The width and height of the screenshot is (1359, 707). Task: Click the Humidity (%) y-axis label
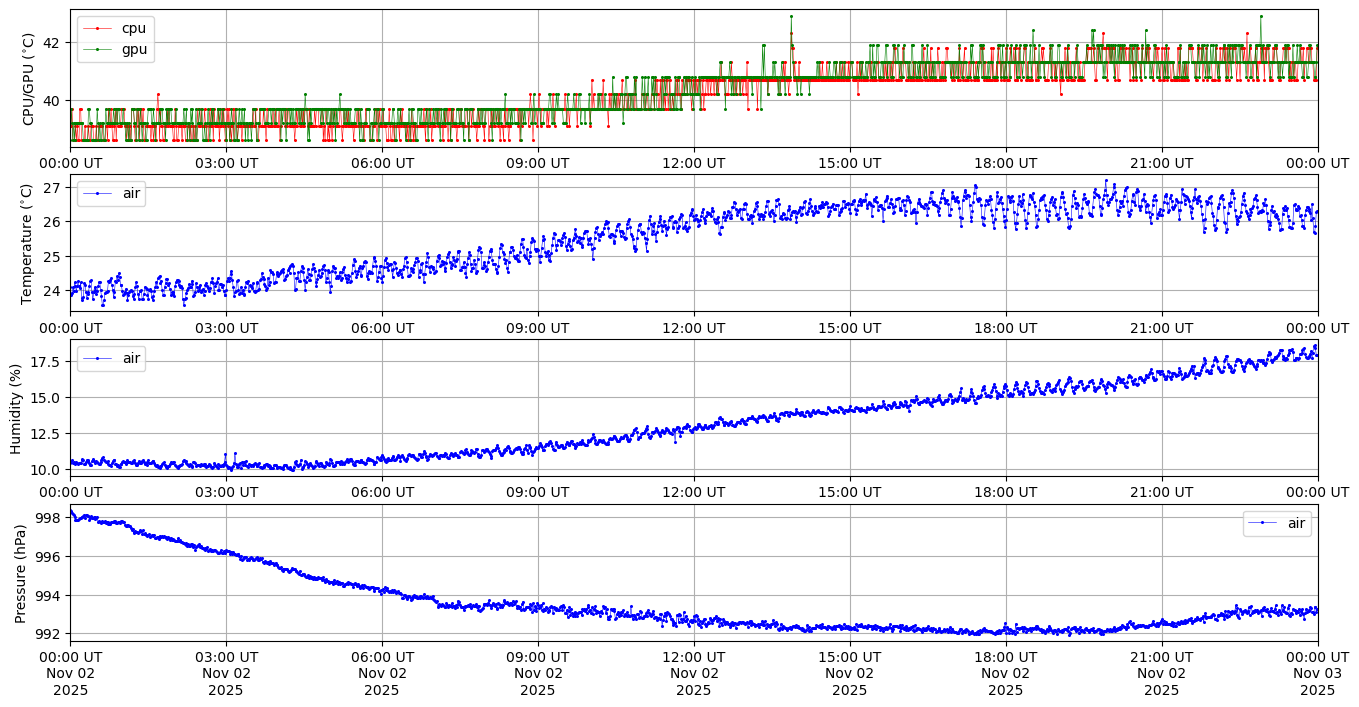click(16, 408)
